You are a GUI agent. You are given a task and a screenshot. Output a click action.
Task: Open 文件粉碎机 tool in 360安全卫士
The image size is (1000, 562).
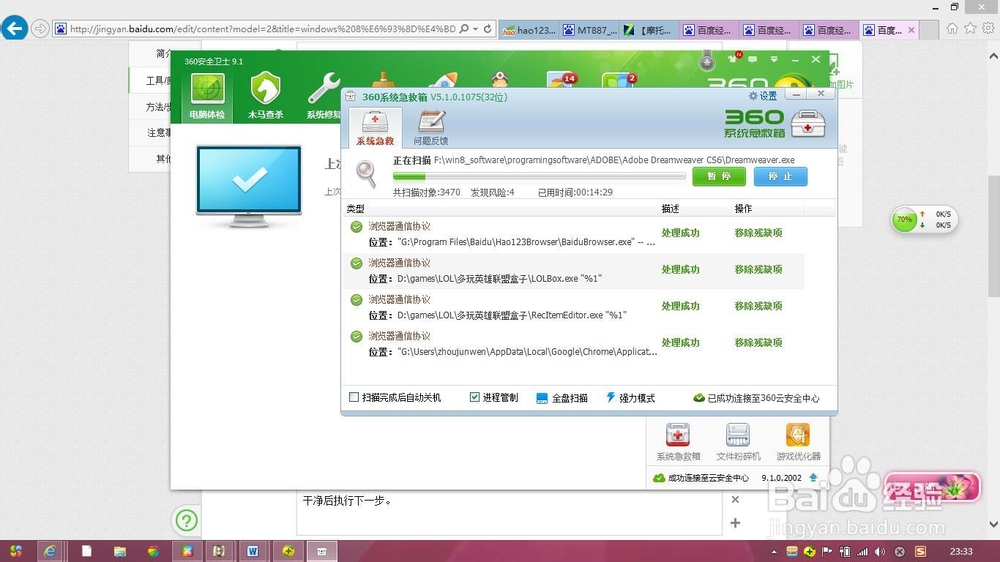(738, 441)
